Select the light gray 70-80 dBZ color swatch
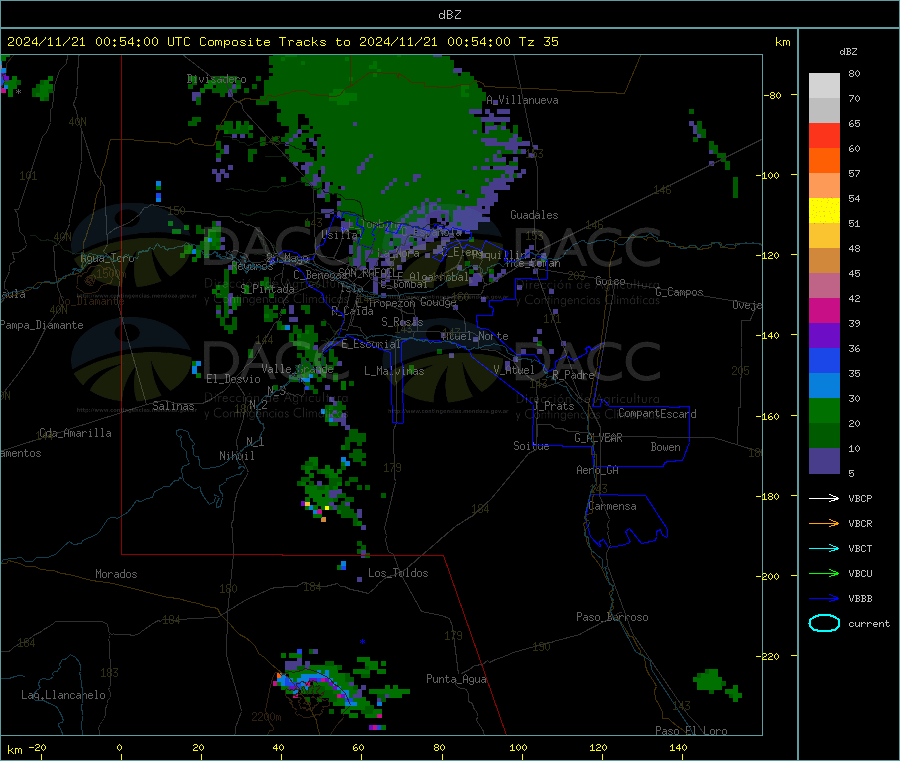The image size is (900, 761). point(824,86)
